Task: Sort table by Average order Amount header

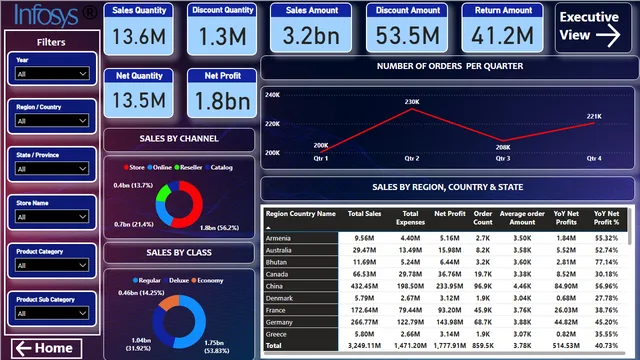Action: pos(522,218)
